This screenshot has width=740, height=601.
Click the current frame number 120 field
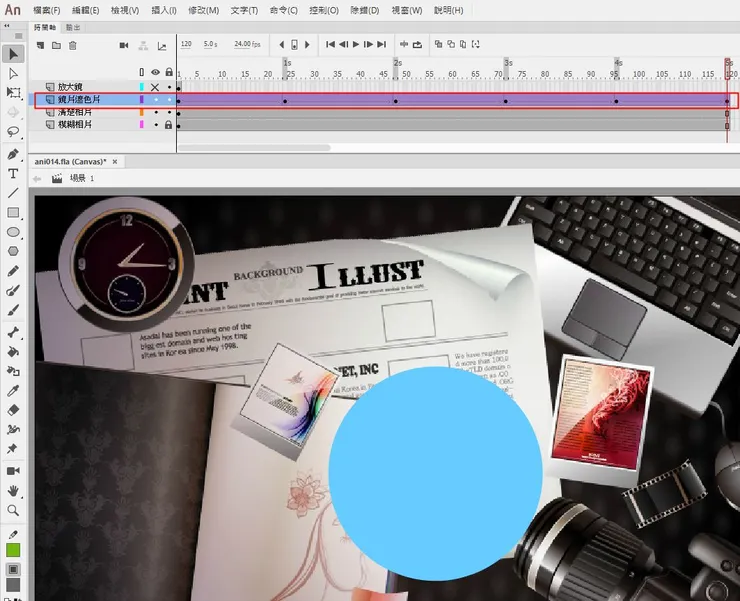click(x=186, y=44)
